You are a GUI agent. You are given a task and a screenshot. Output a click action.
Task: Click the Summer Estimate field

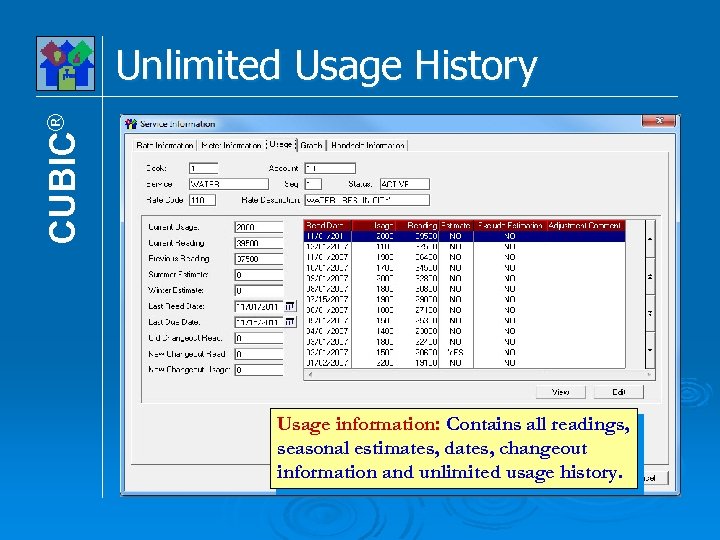pos(259,275)
